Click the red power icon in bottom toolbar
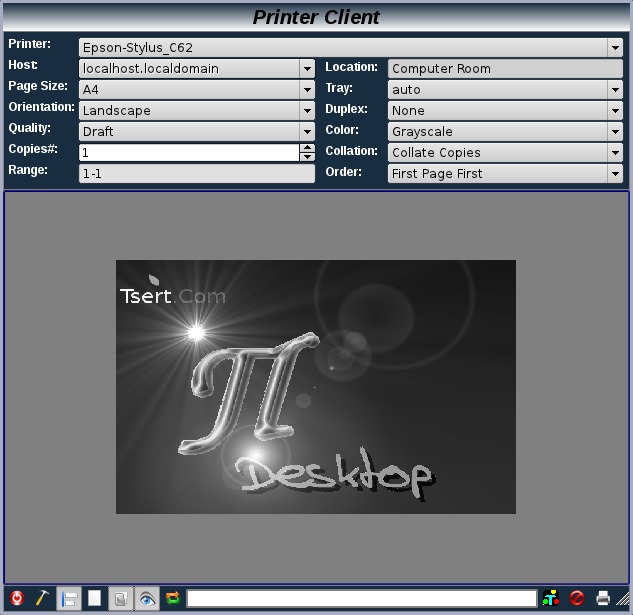Image resolution: width=633 pixels, height=615 pixels. tap(17, 598)
